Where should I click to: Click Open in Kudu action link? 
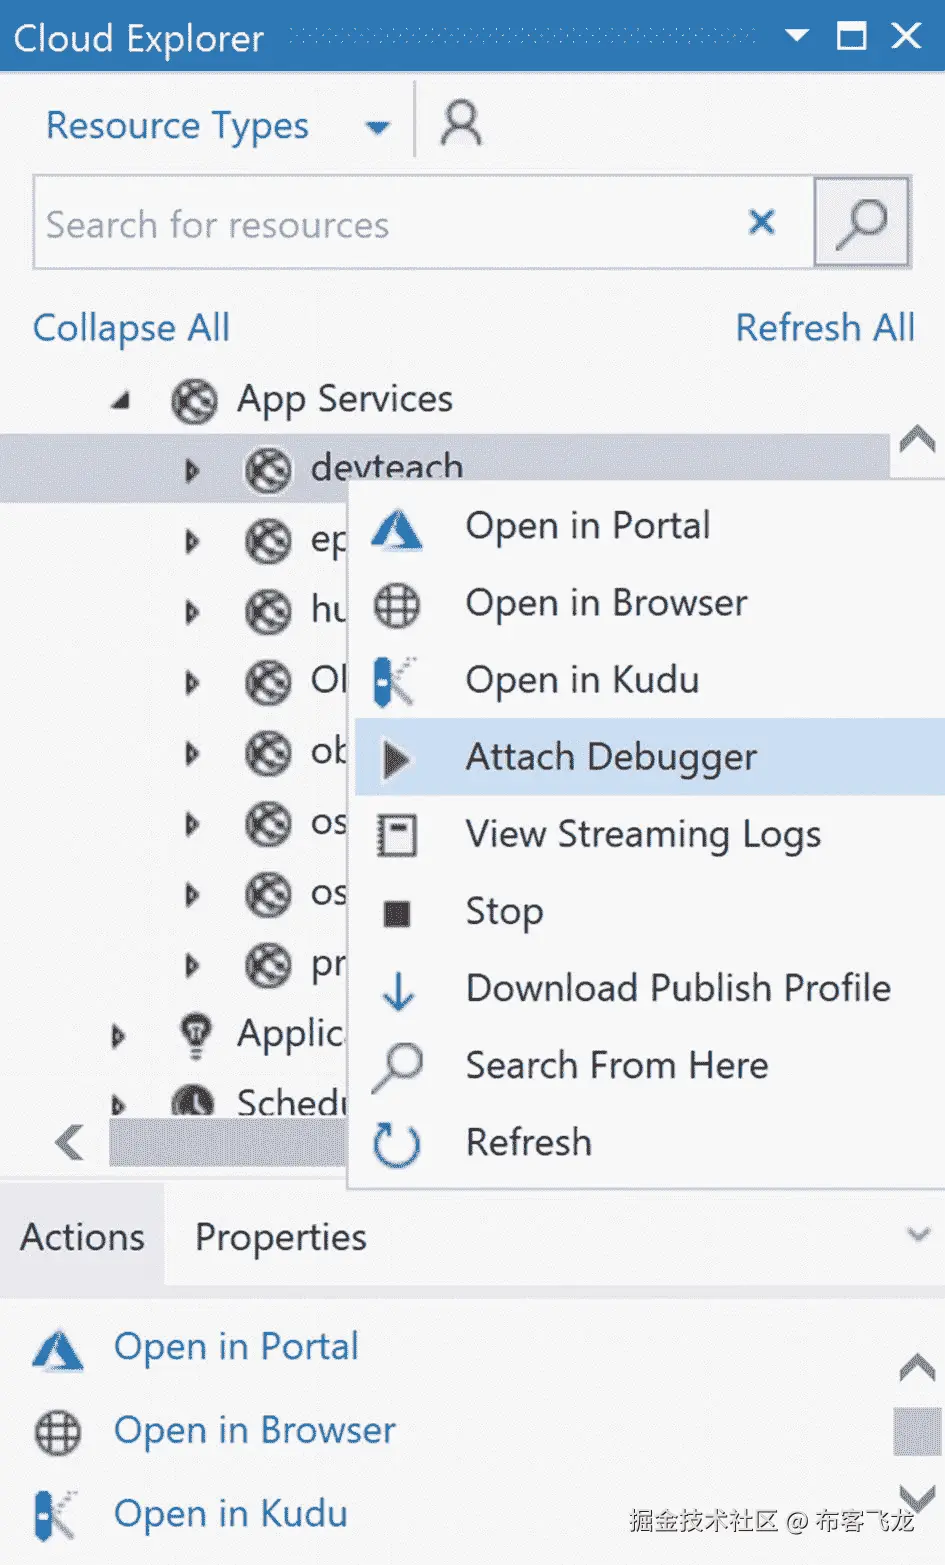tap(230, 1514)
